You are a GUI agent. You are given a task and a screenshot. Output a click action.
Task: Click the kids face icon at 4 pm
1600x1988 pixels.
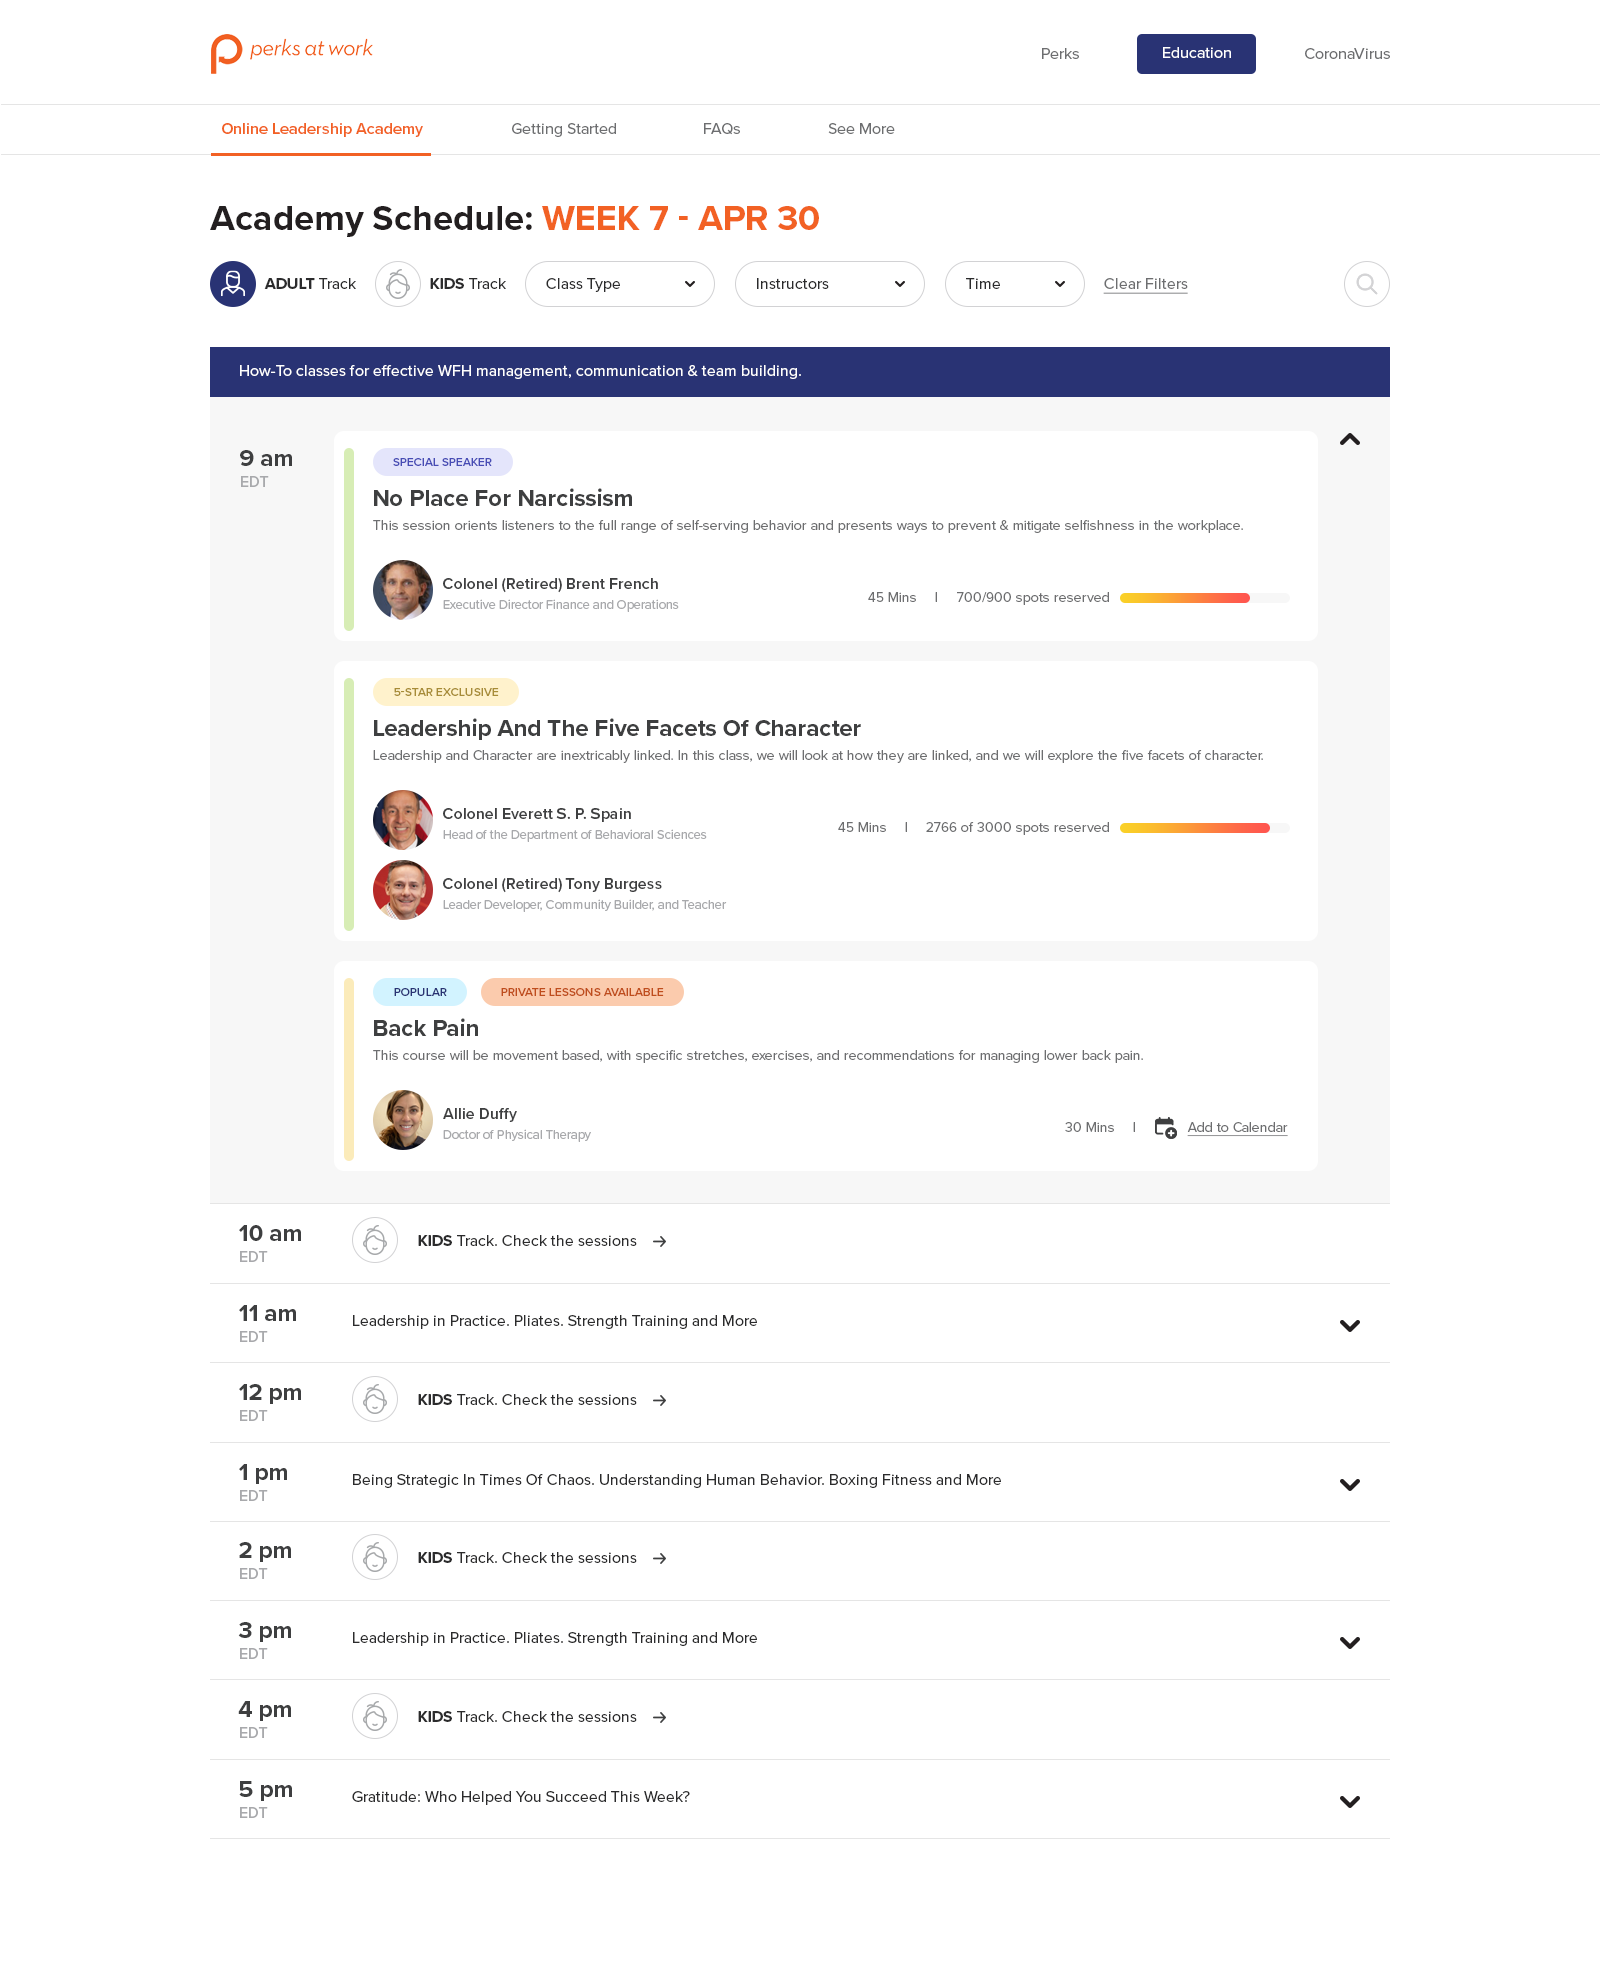375,1717
